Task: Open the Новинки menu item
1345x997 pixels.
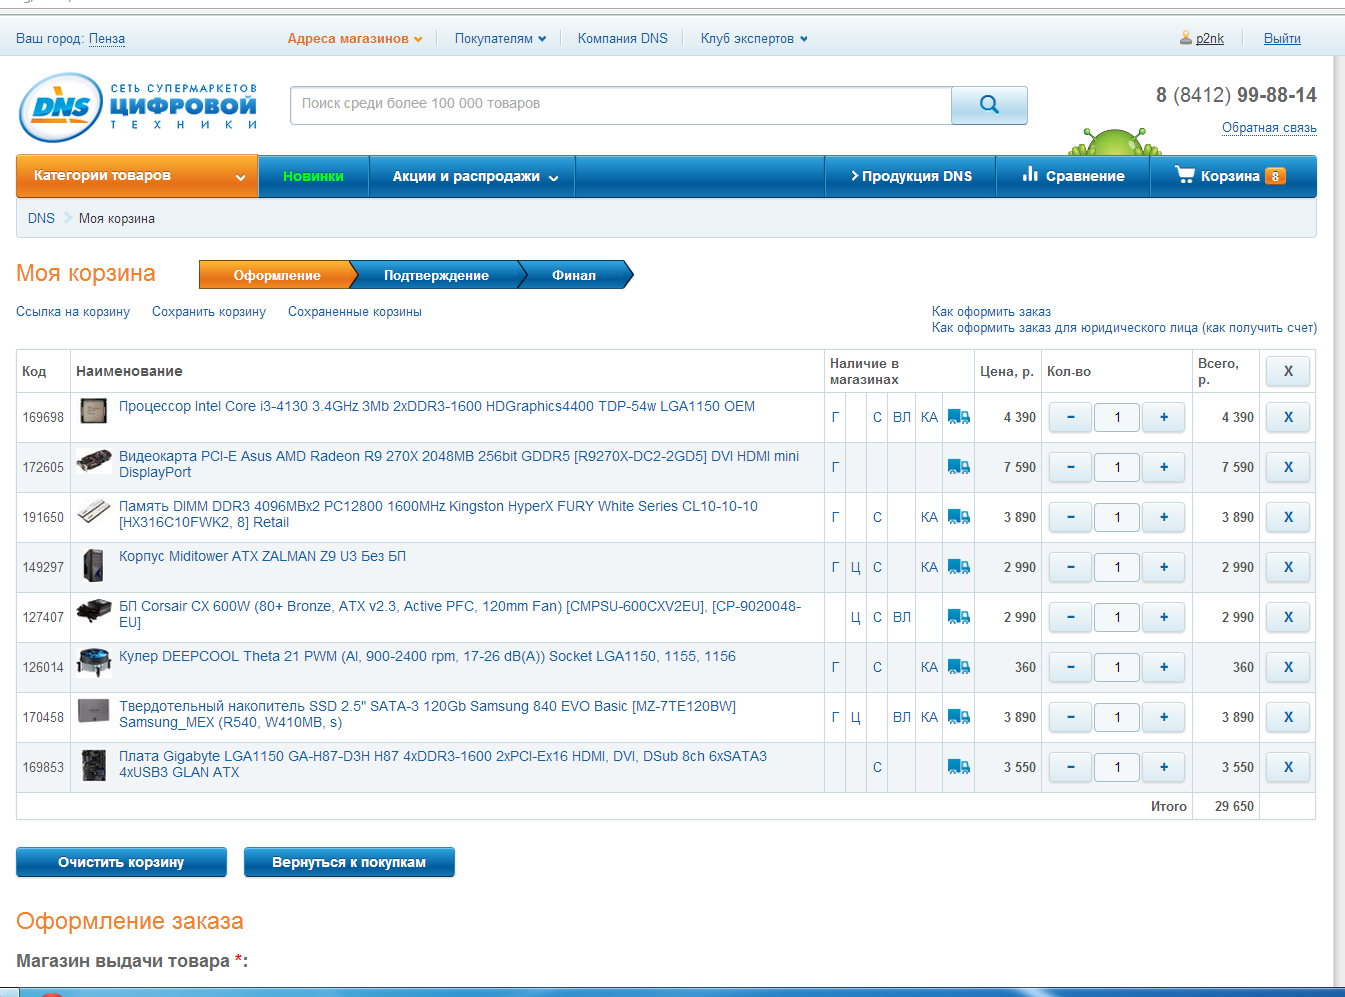Action: [313, 176]
